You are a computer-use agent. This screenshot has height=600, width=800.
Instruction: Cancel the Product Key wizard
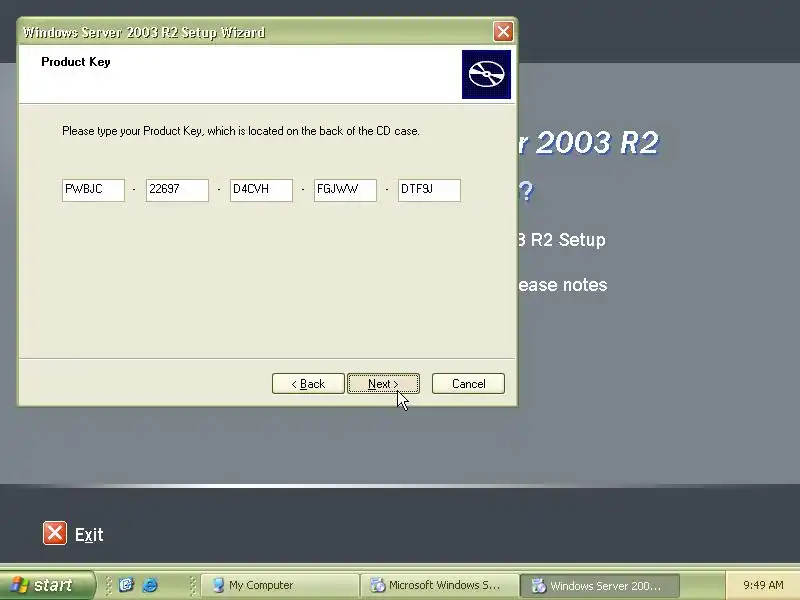pos(468,384)
